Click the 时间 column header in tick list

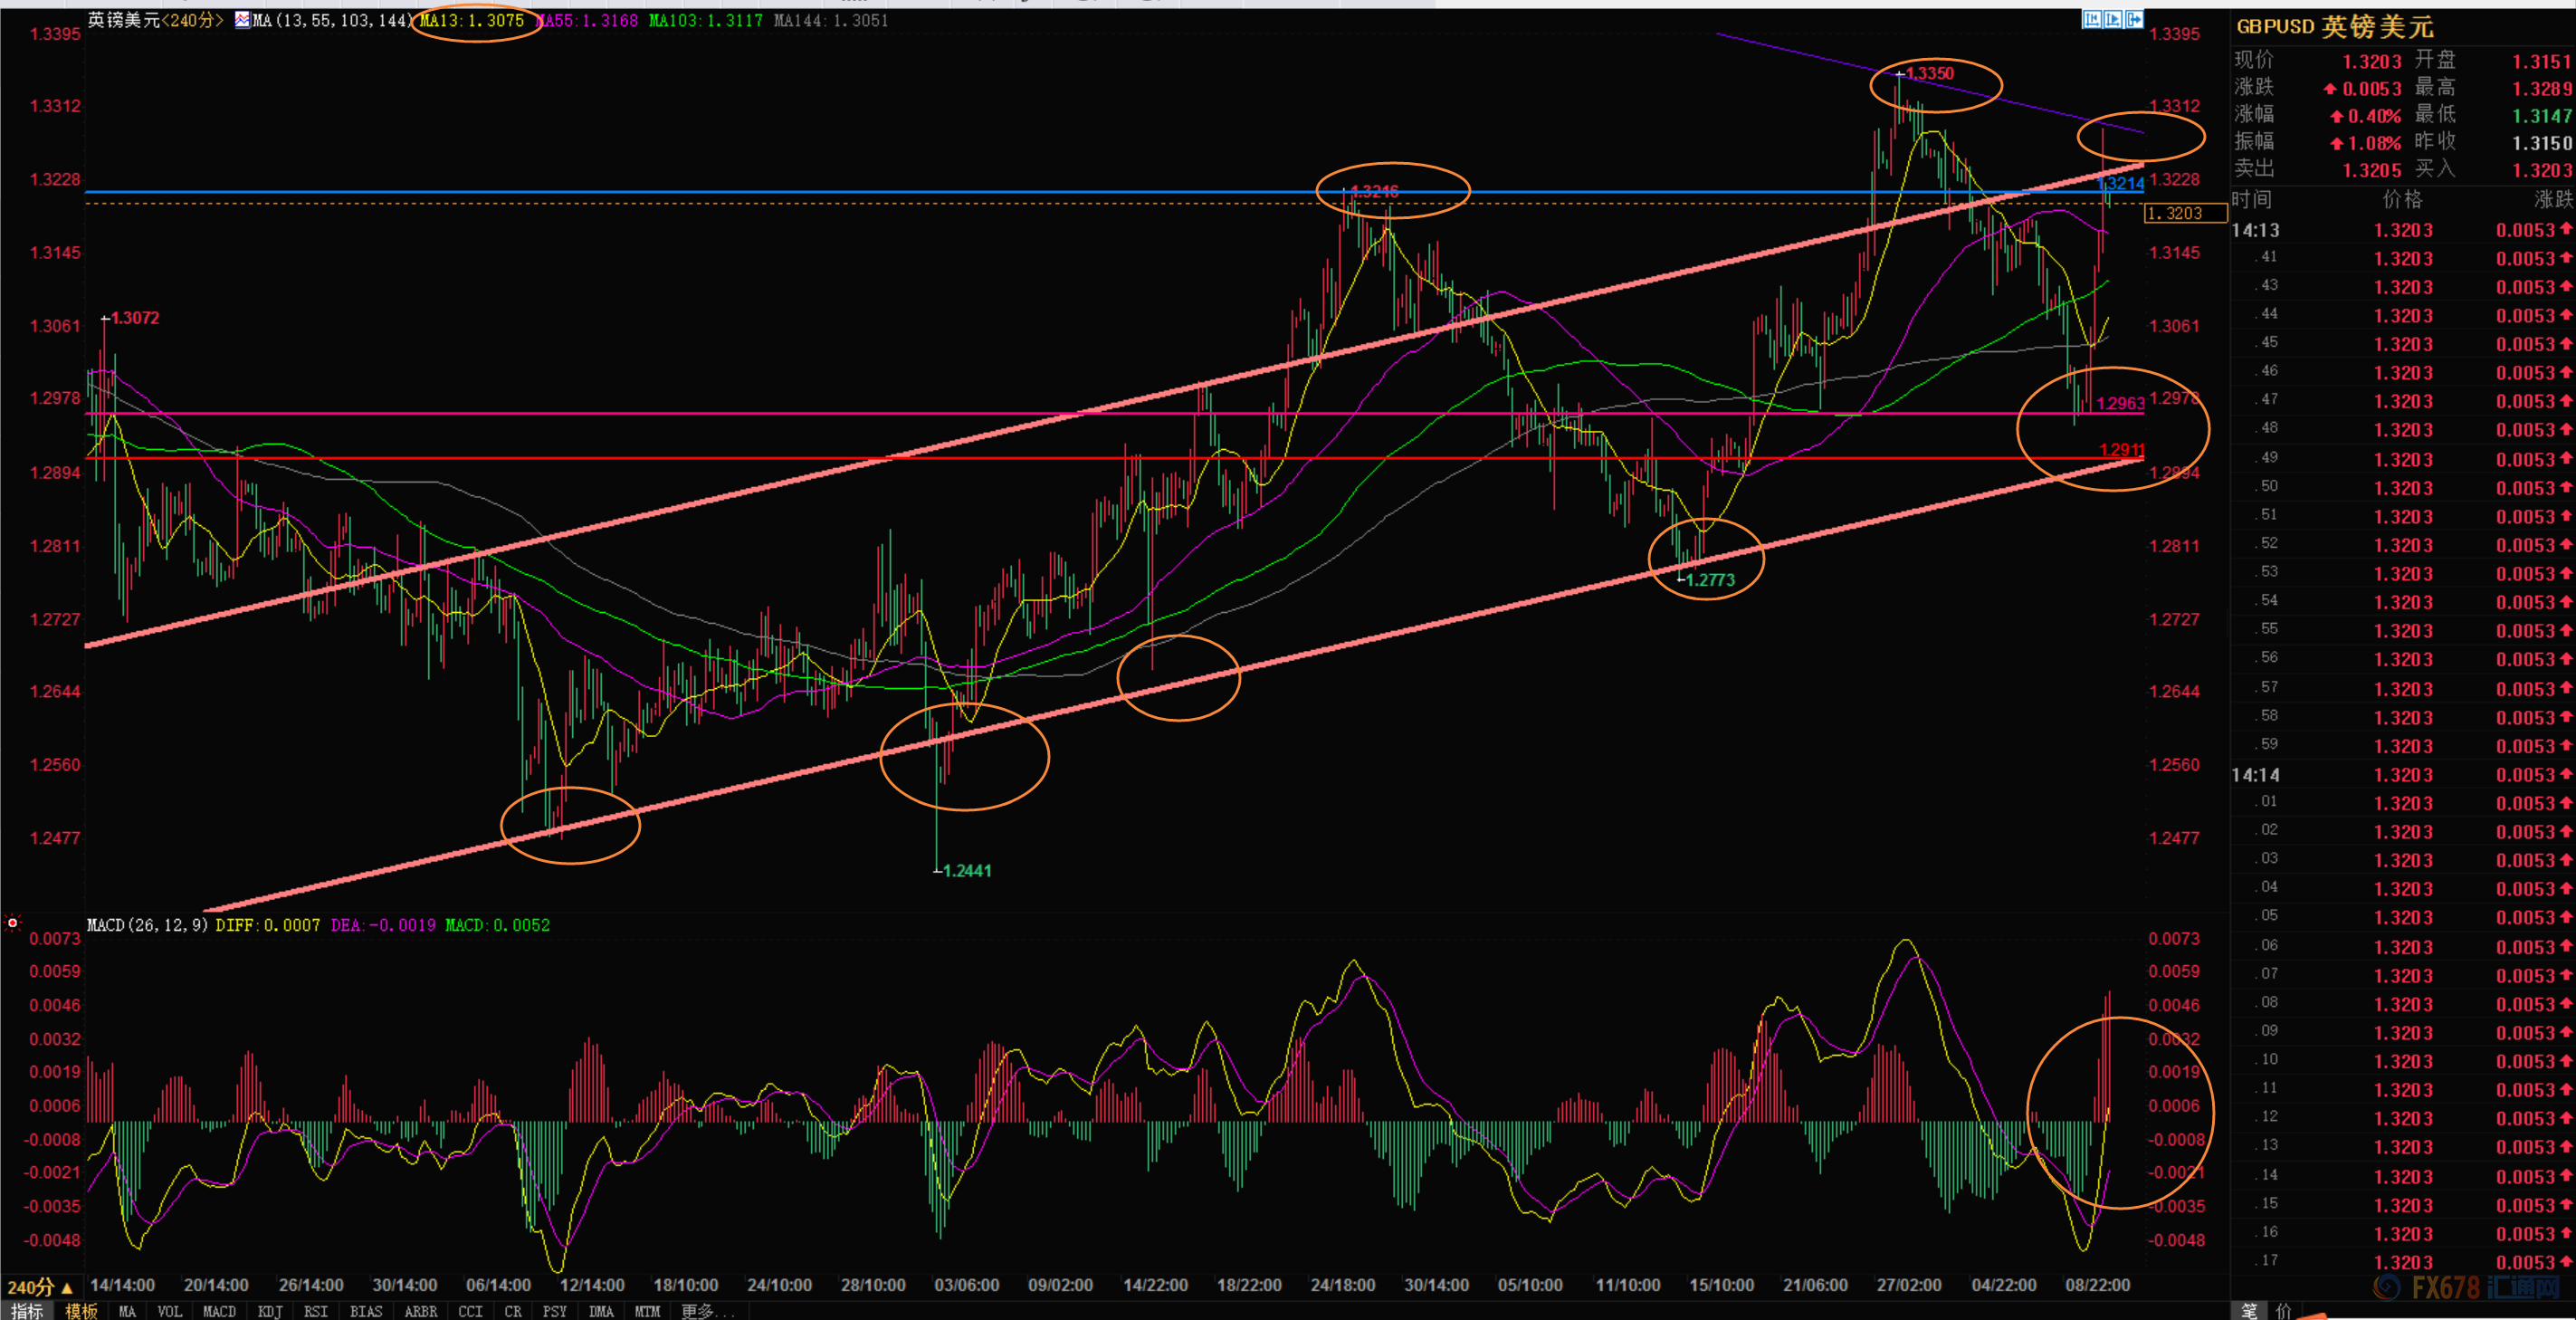click(2251, 199)
